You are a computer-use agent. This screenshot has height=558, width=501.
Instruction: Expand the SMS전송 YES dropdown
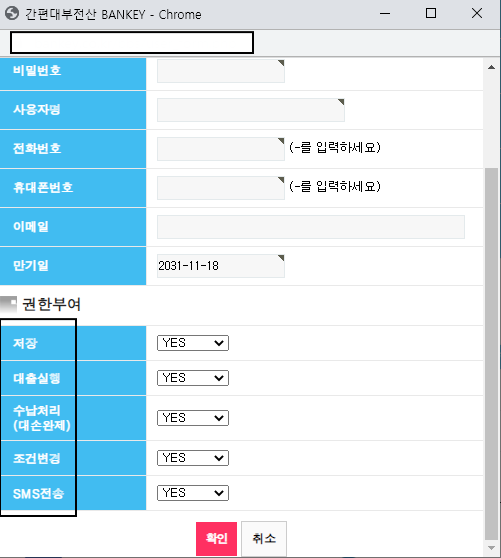coord(193,493)
